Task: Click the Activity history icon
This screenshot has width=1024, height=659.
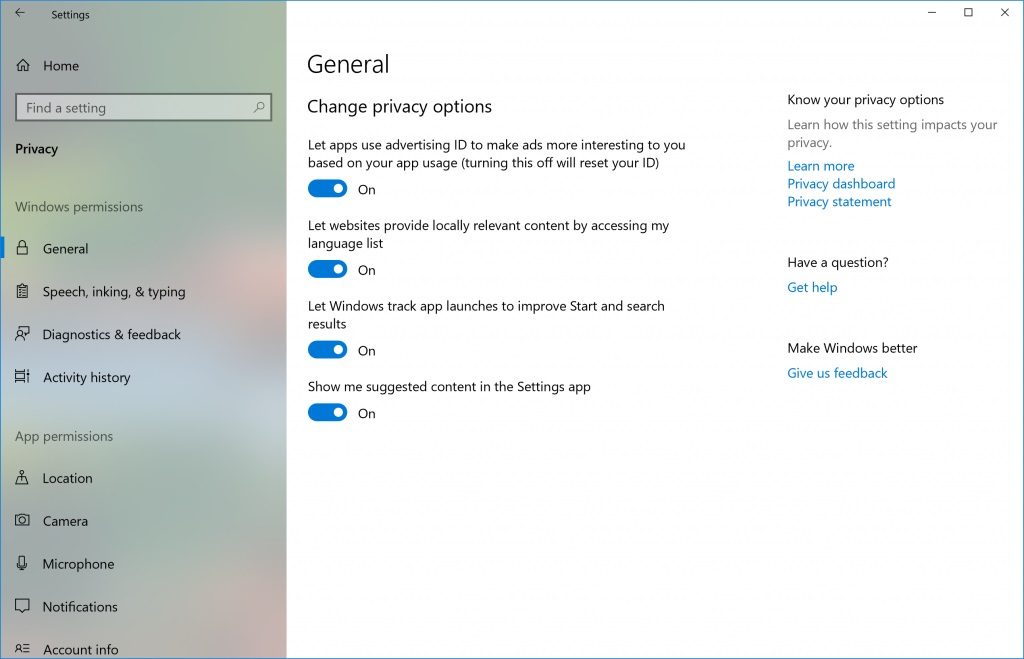Action: 23,378
